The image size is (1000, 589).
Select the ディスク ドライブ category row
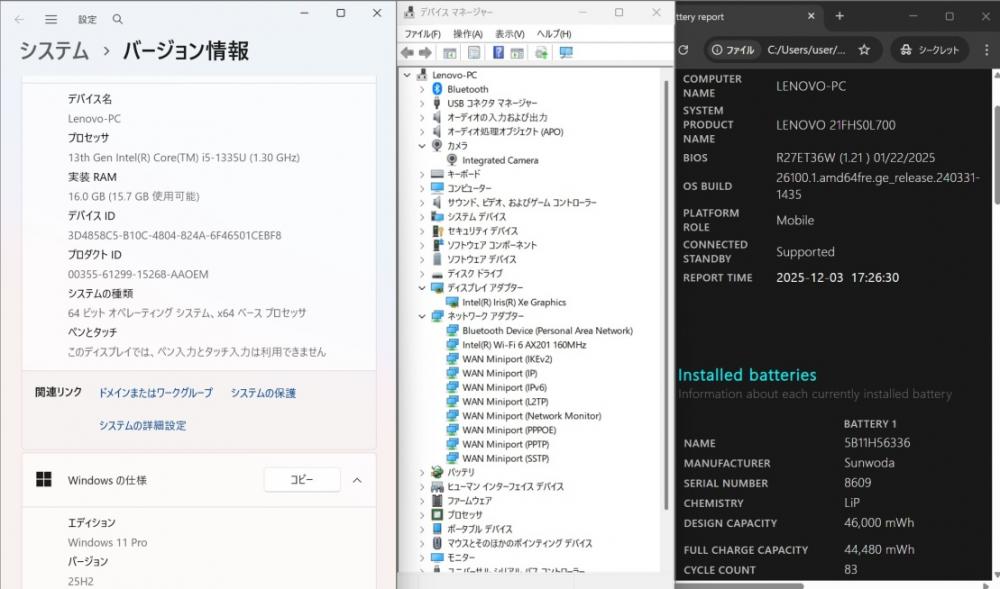pos(474,273)
